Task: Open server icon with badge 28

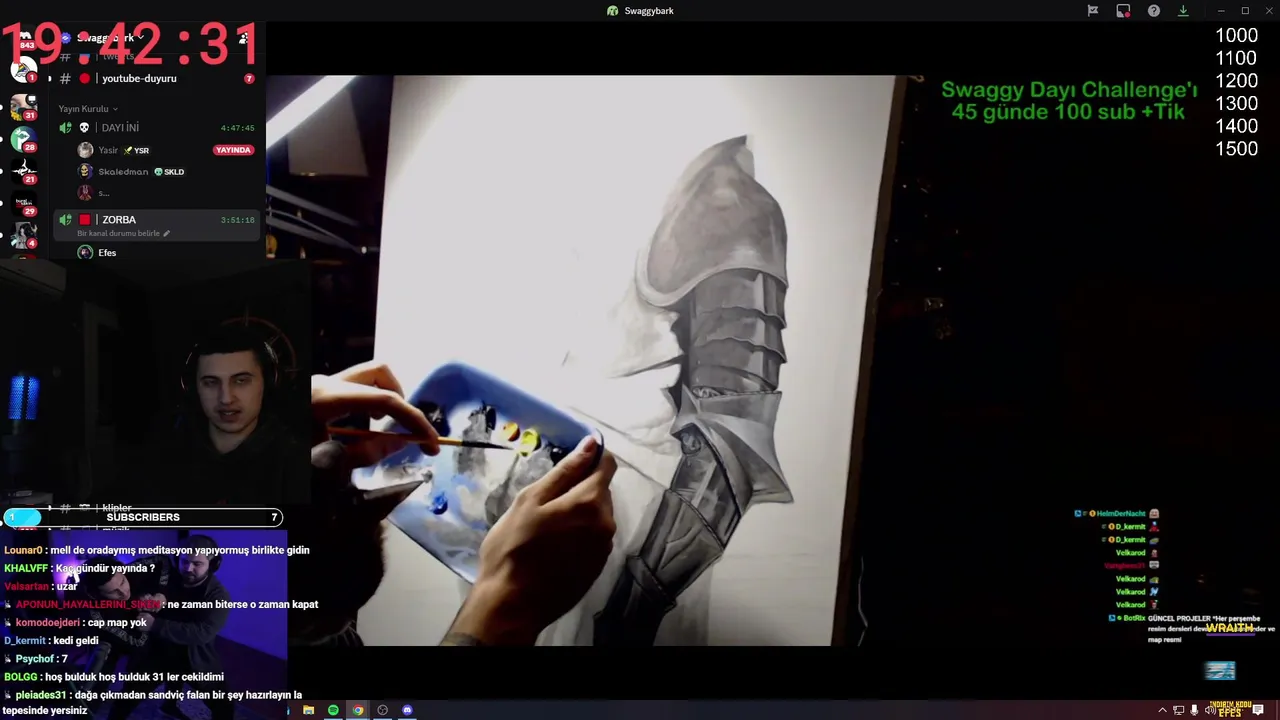Action: point(24,139)
